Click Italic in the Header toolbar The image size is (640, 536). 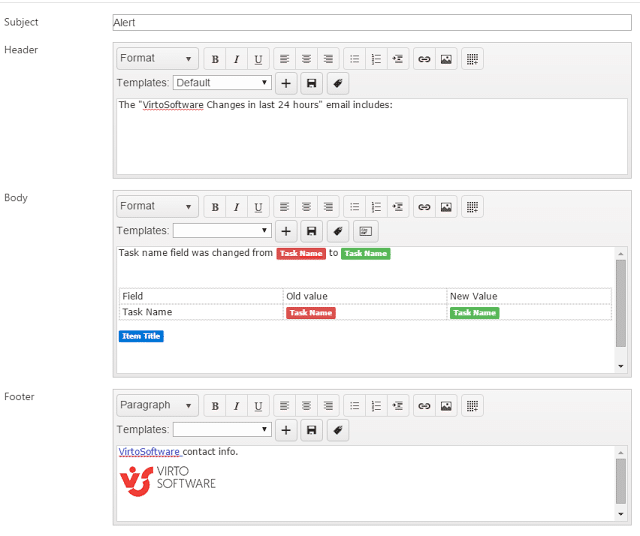point(236,59)
